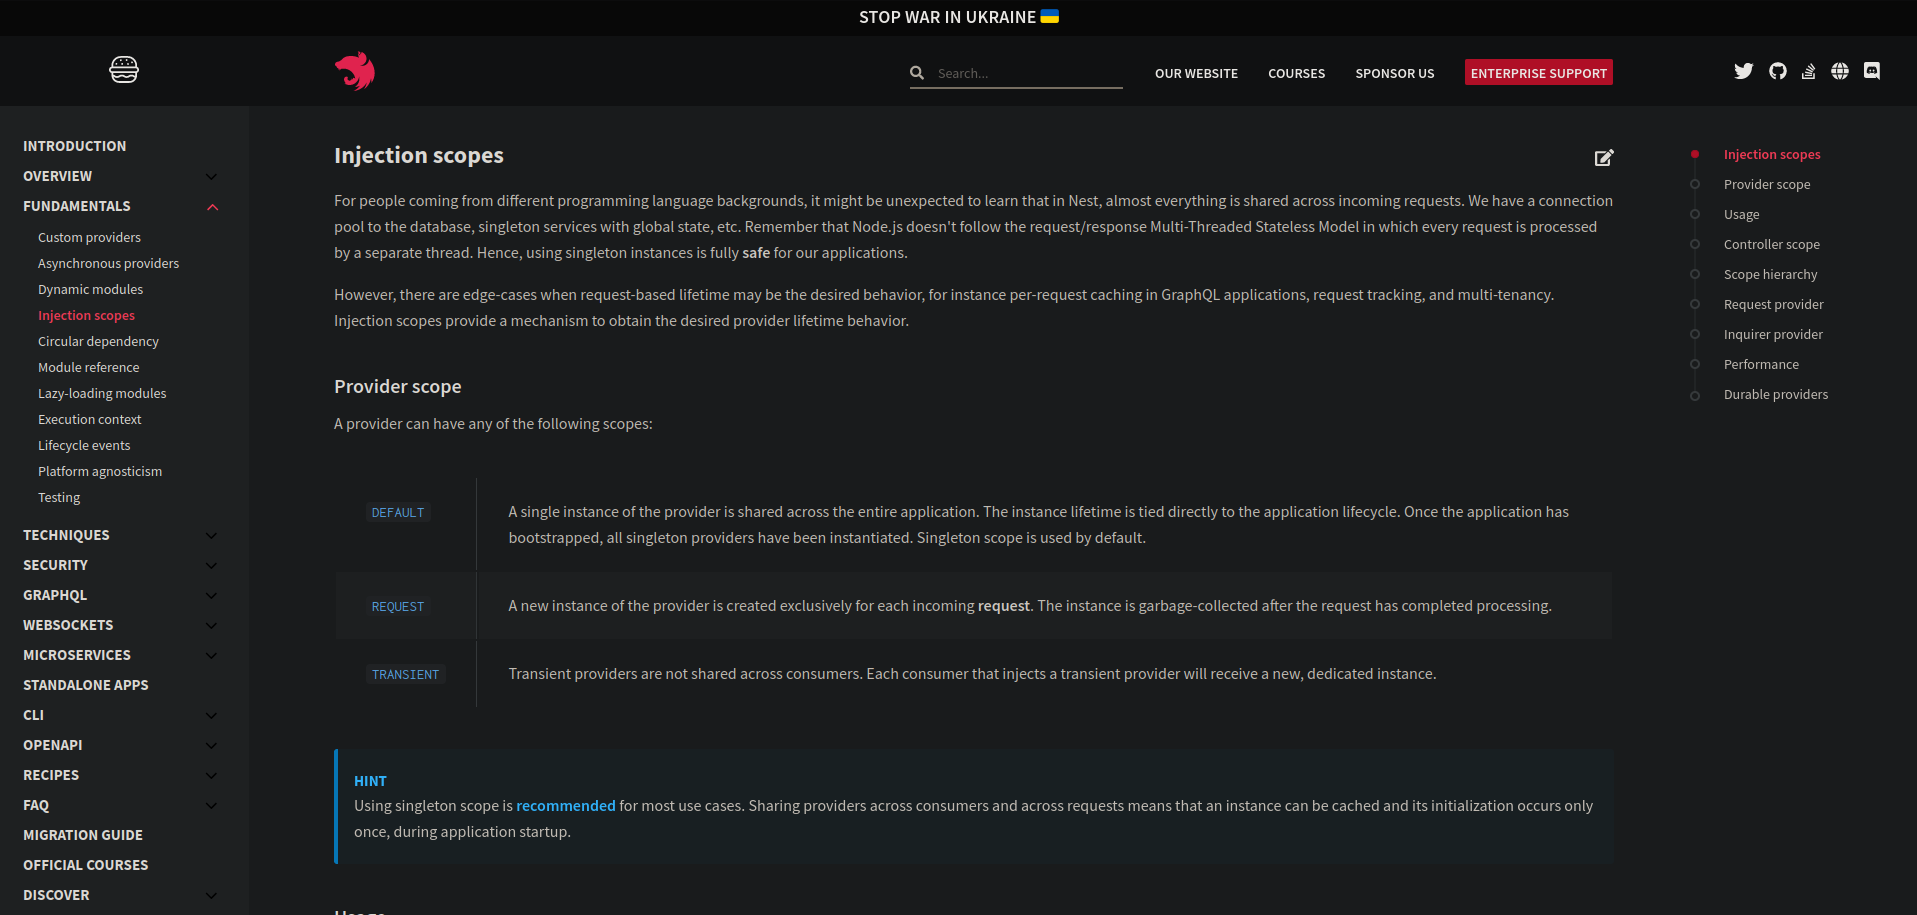Screen dimensions: 1917x915
Task: Open Module reference page
Action: click(x=88, y=367)
